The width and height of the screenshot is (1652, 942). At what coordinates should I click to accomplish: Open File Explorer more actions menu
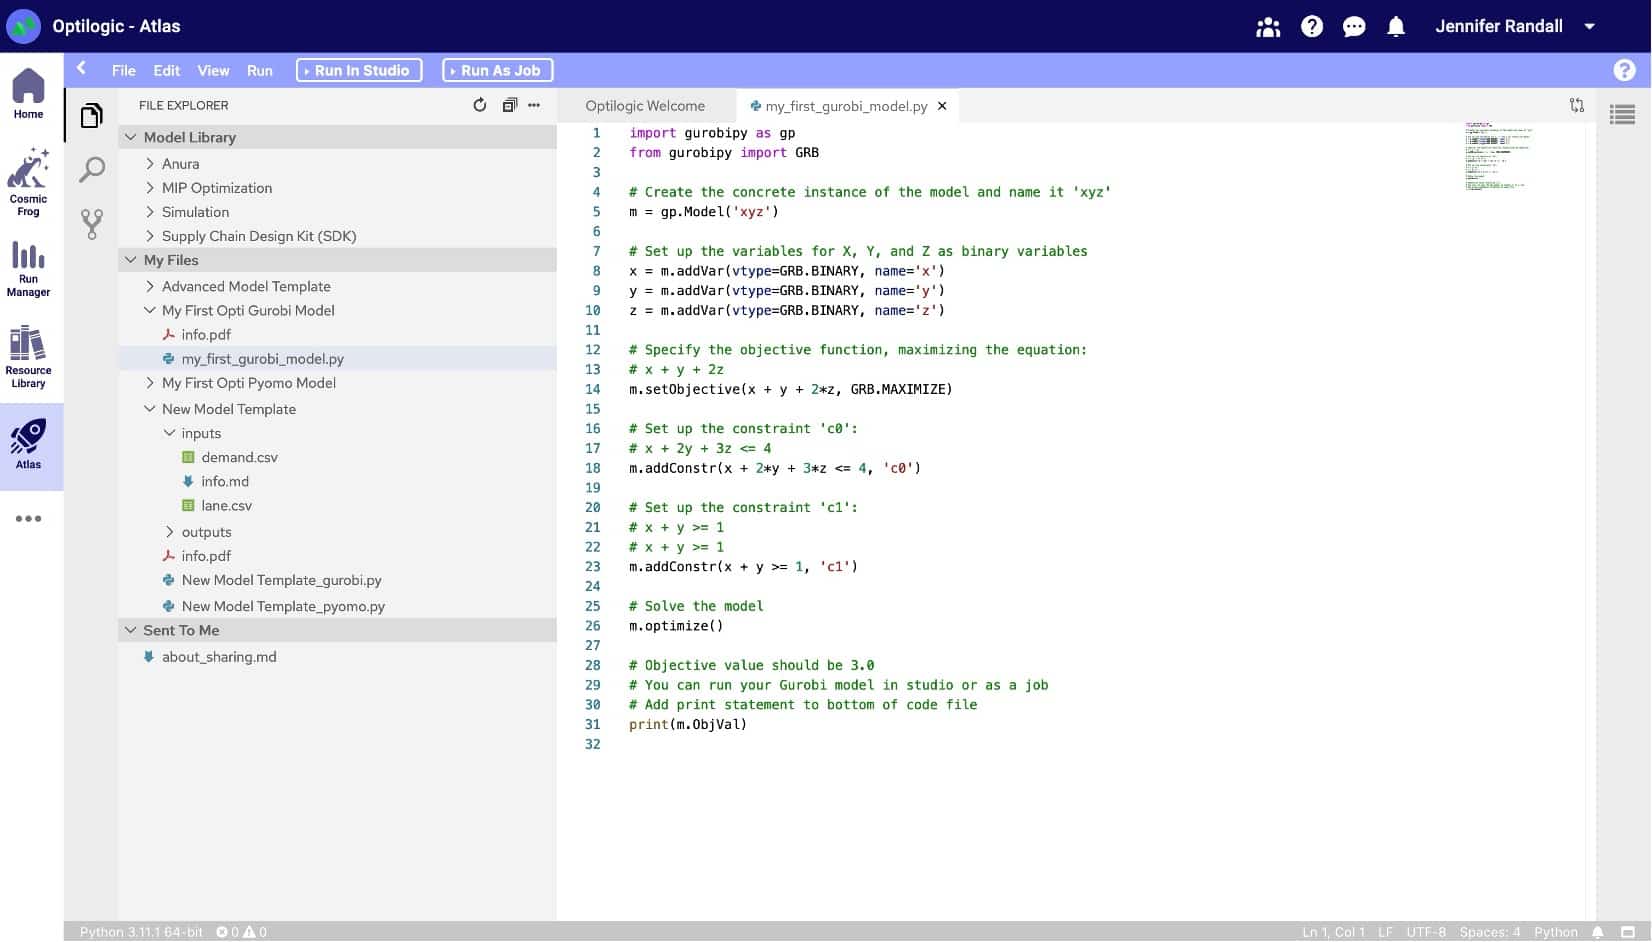(534, 105)
